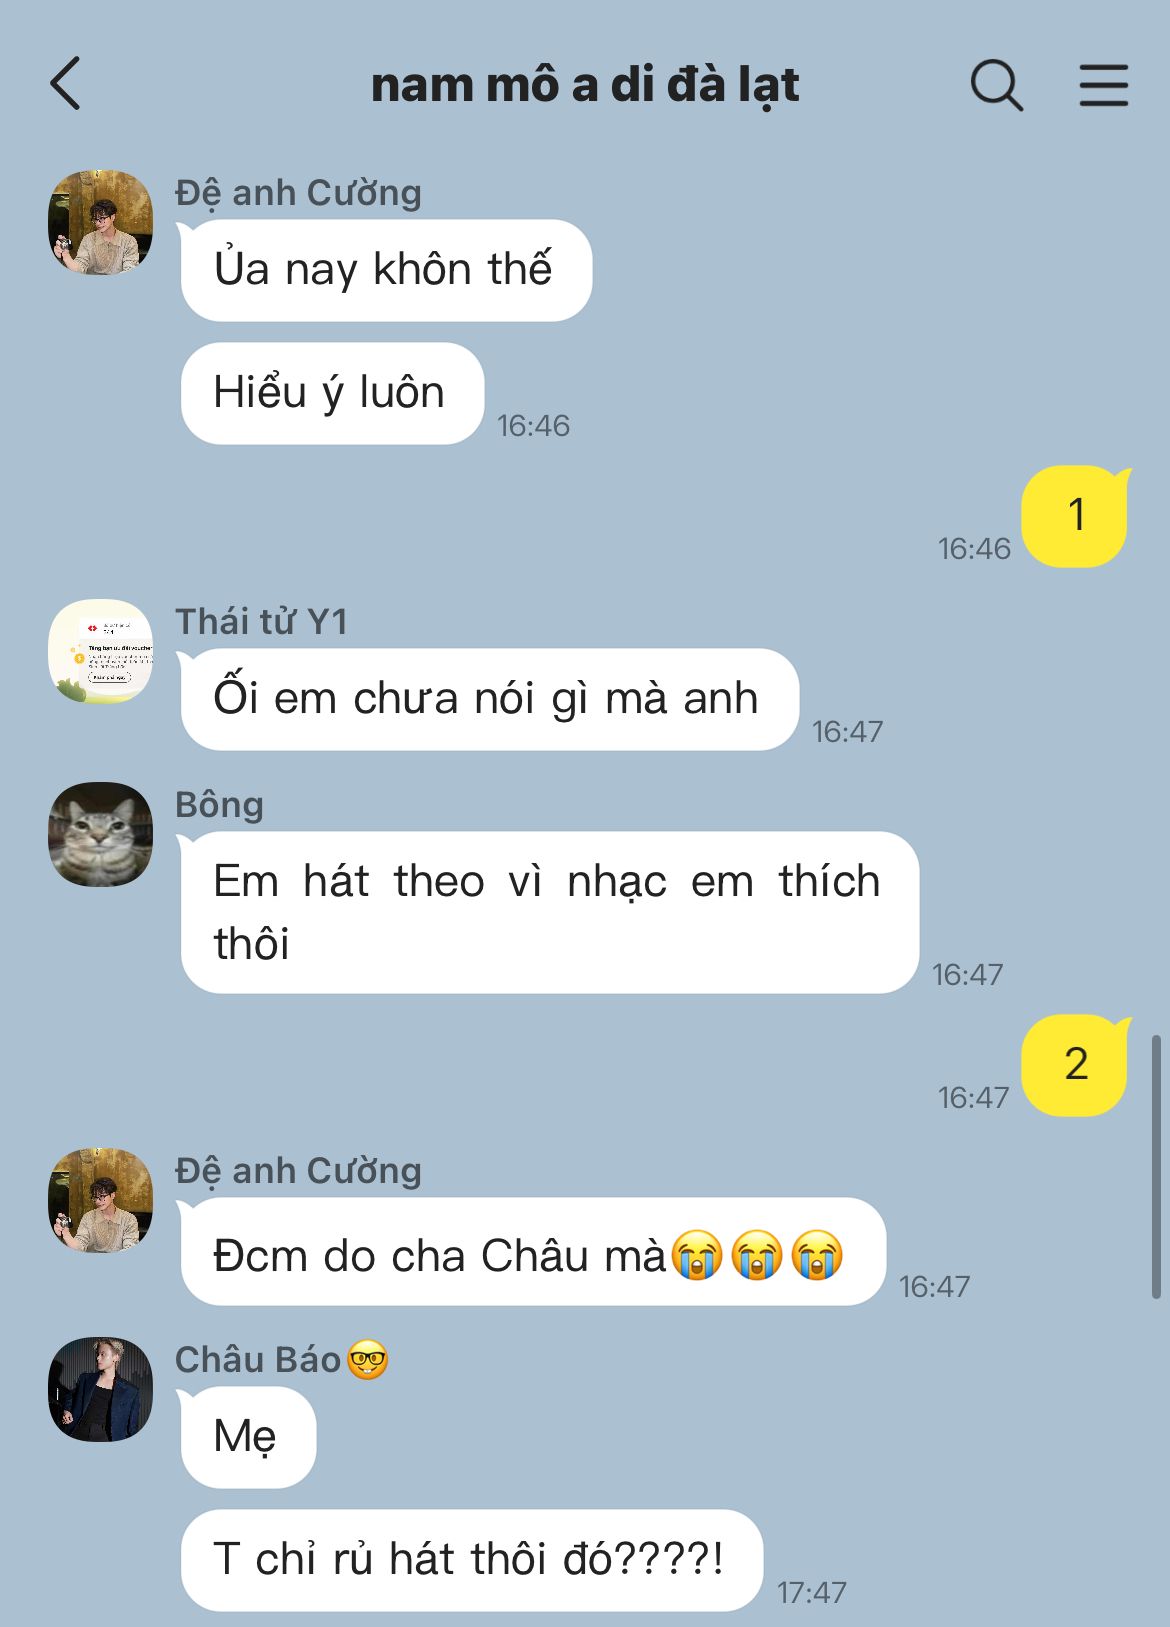Tap the chat title nam mô a di đà lạt
This screenshot has height=1627, width=1170.
click(x=585, y=85)
